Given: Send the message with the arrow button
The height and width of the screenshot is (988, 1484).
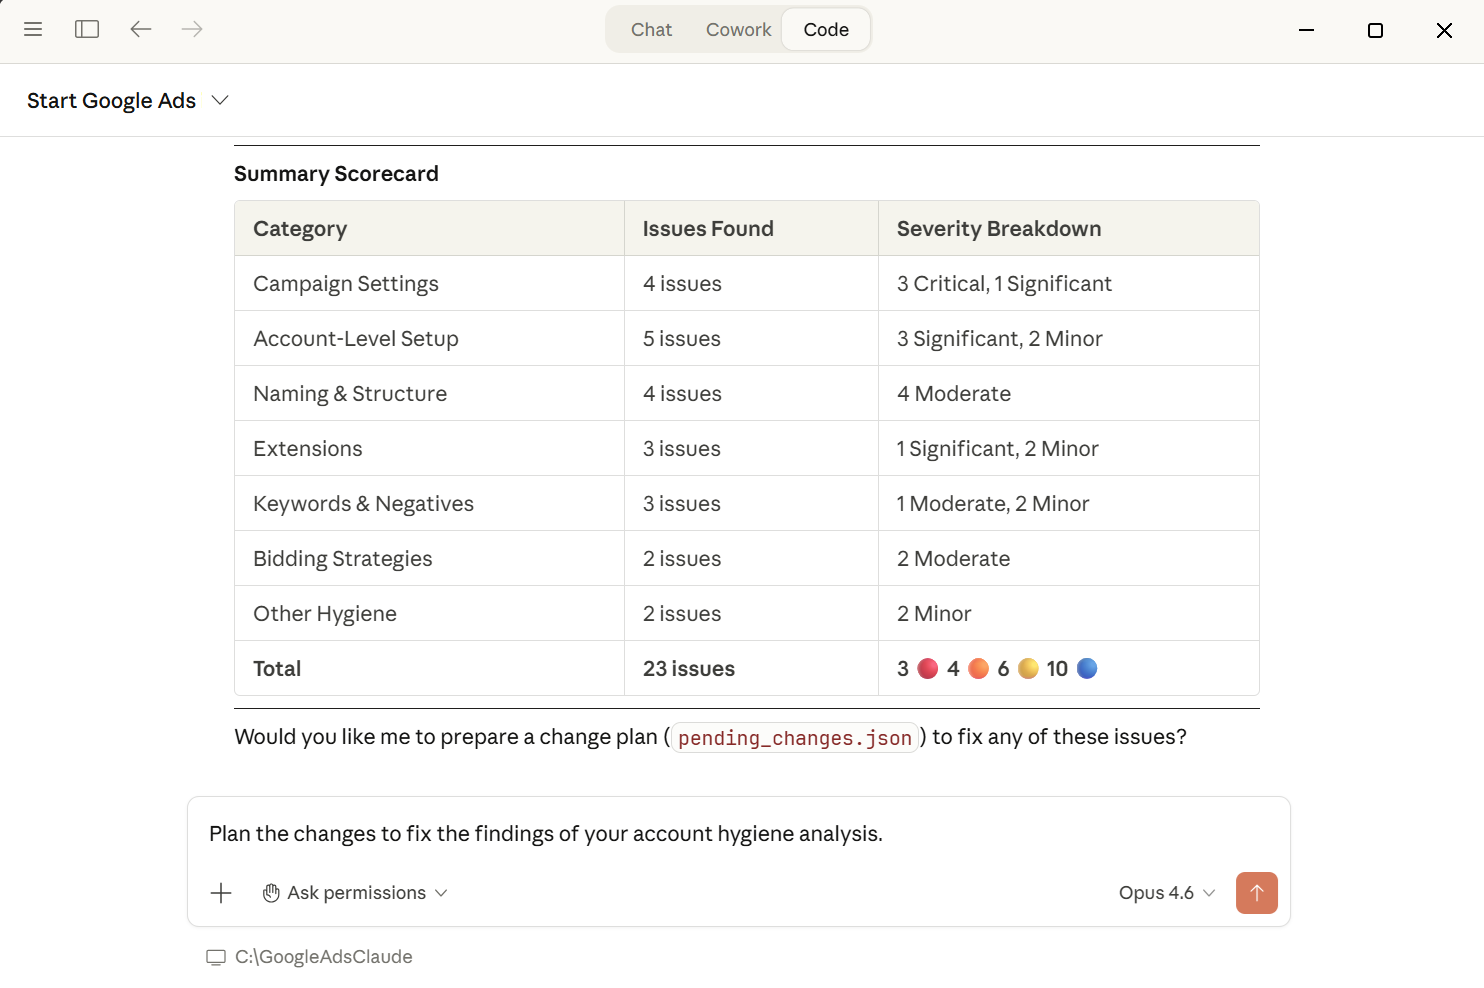Looking at the screenshot, I should coord(1256,893).
